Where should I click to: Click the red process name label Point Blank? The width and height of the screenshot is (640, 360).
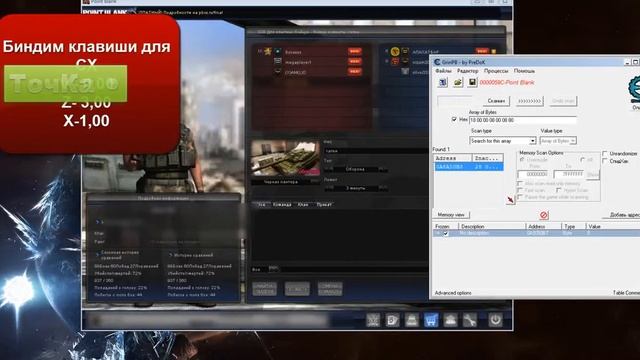(x=507, y=82)
